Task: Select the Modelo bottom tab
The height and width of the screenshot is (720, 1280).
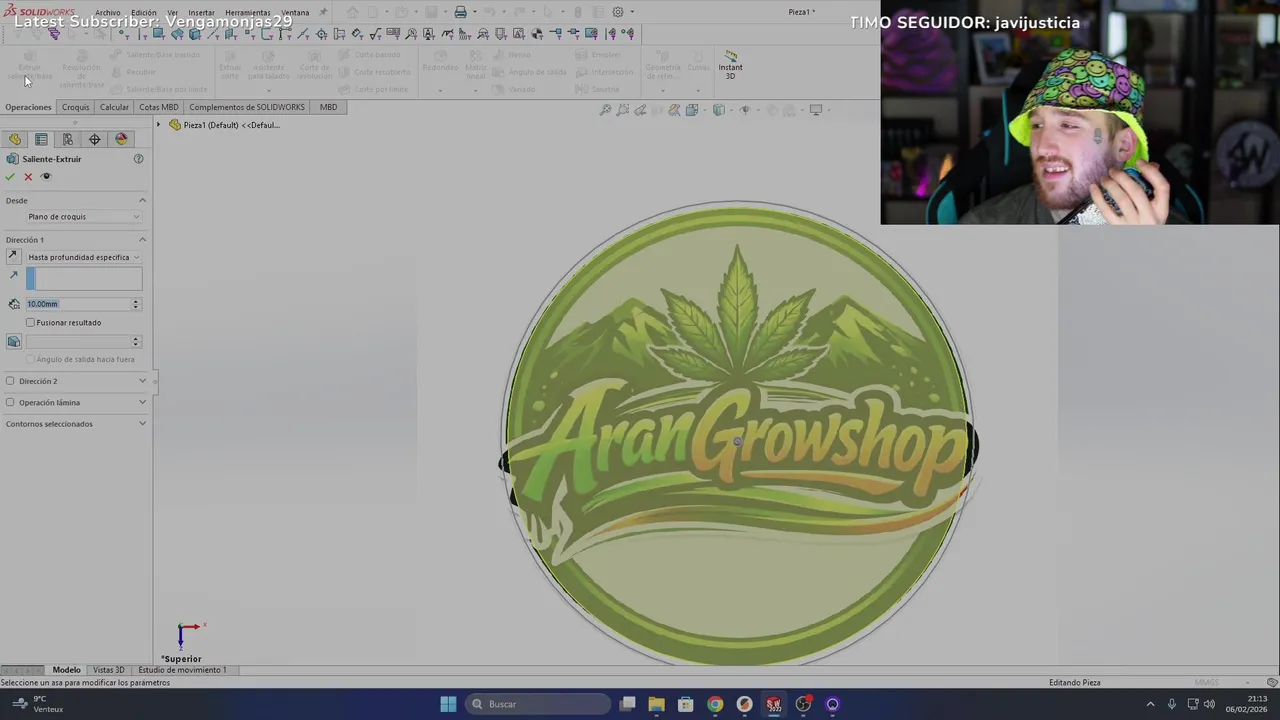Action: [66, 670]
